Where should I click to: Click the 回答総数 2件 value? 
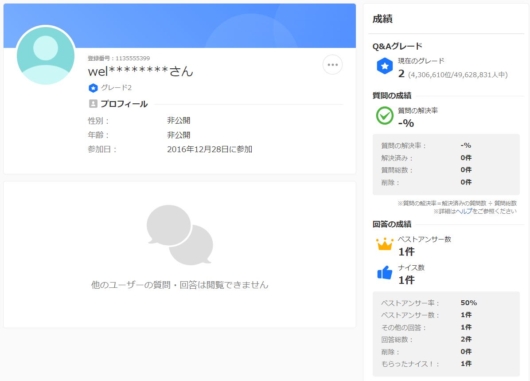tap(466, 339)
